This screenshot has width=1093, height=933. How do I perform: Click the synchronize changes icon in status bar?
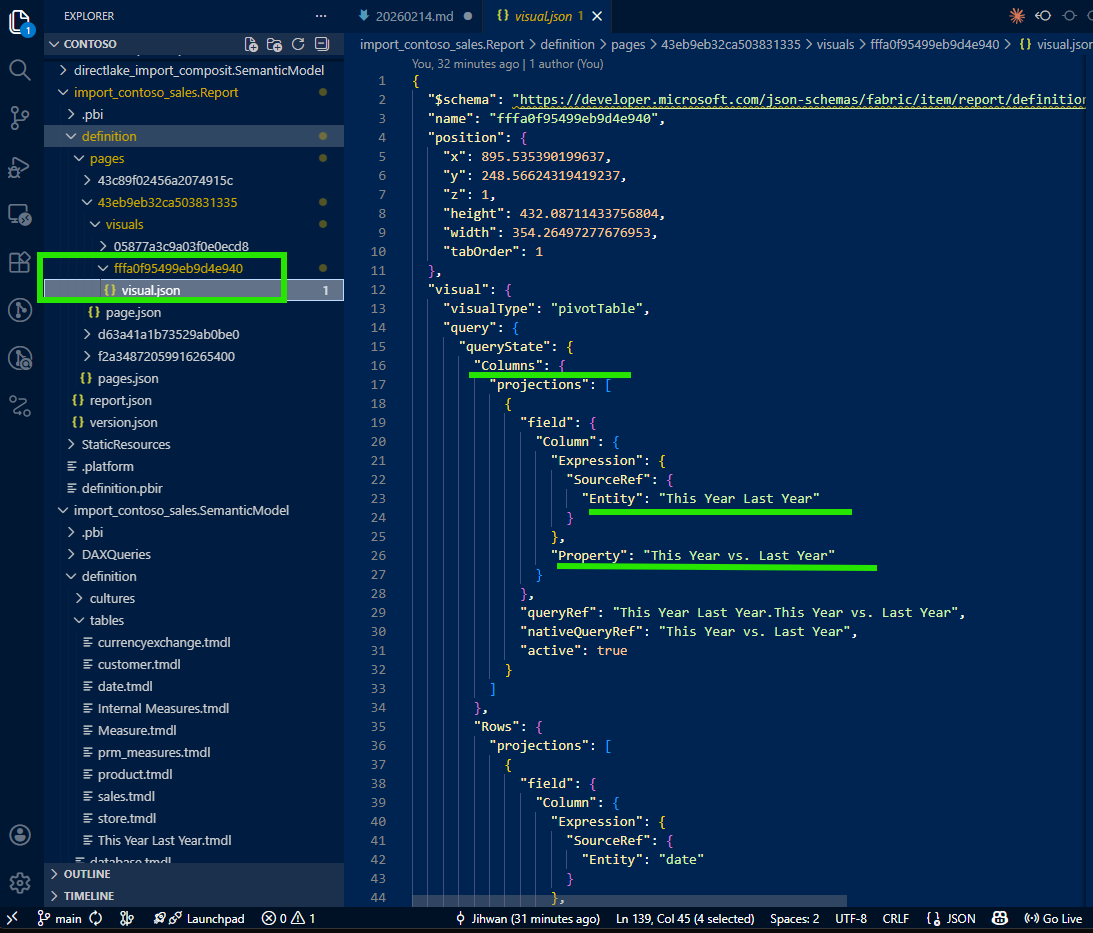[x=96, y=918]
